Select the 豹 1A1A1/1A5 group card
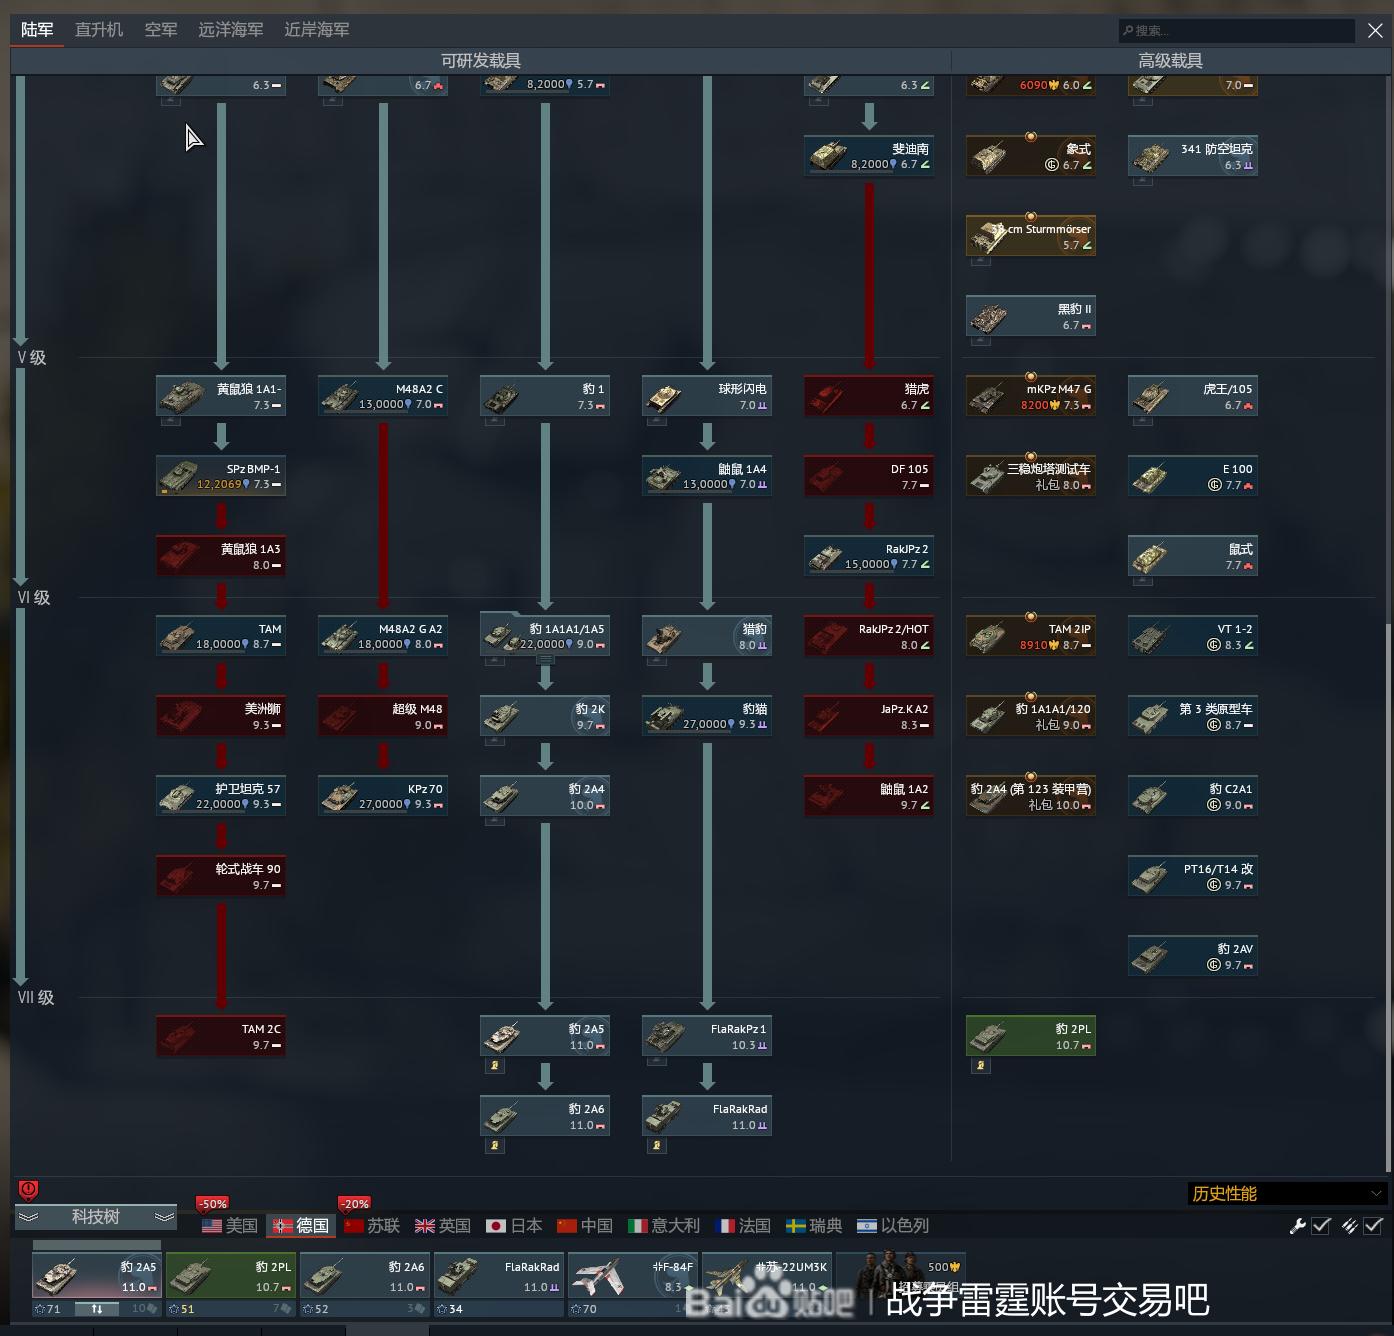This screenshot has height=1336, width=1394. pos(545,636)
